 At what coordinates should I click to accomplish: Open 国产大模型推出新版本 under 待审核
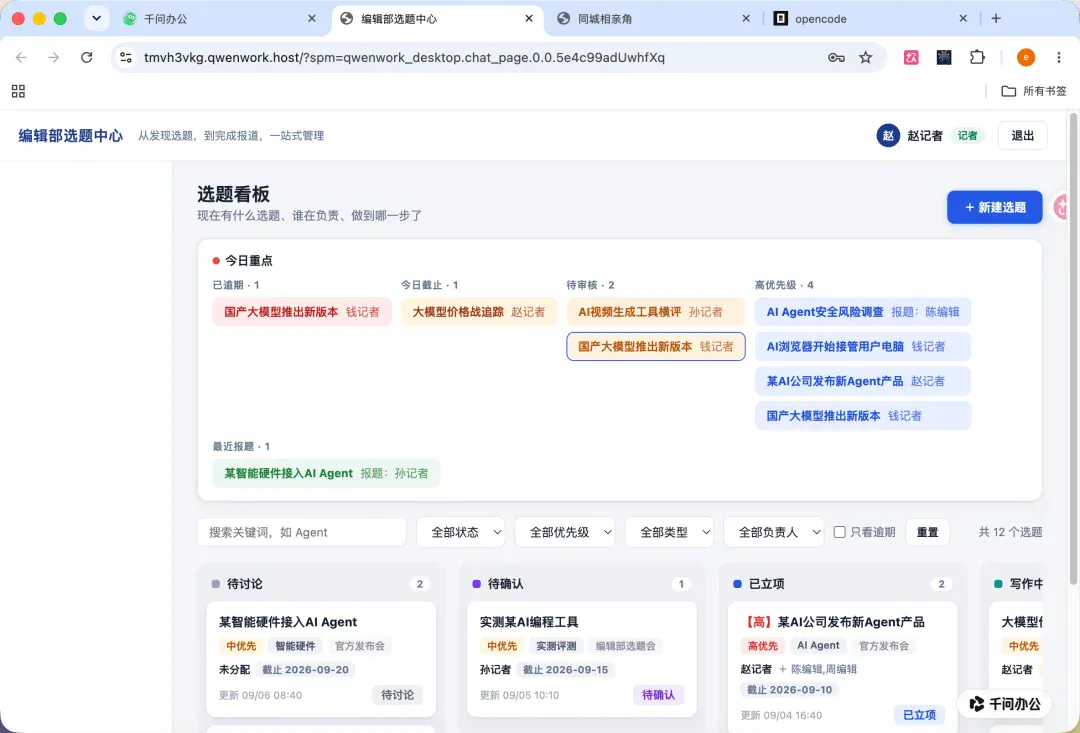(x=656, y=346)
